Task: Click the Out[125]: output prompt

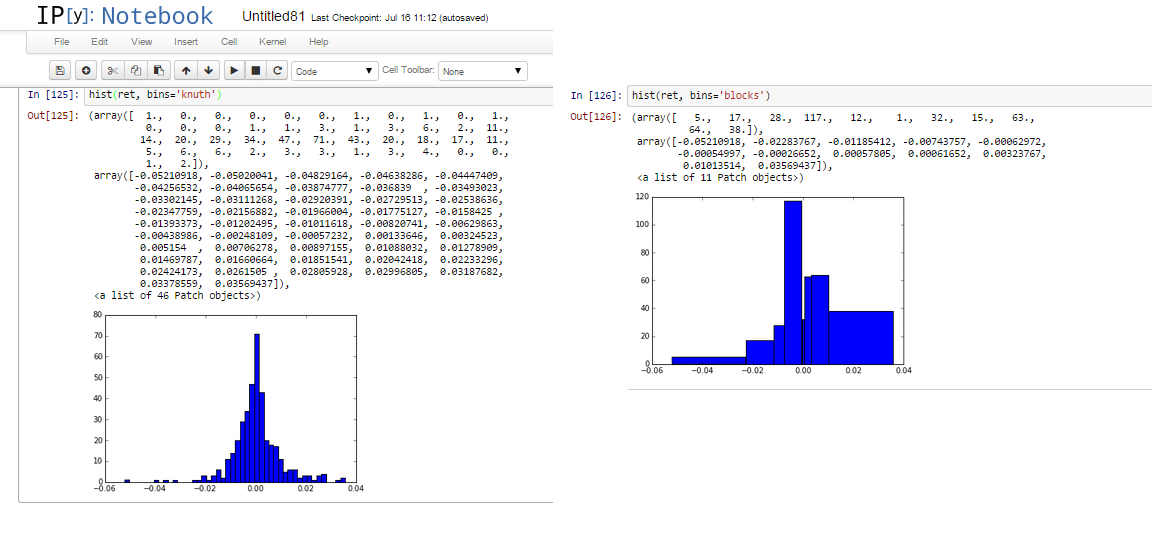Action: 54,116
